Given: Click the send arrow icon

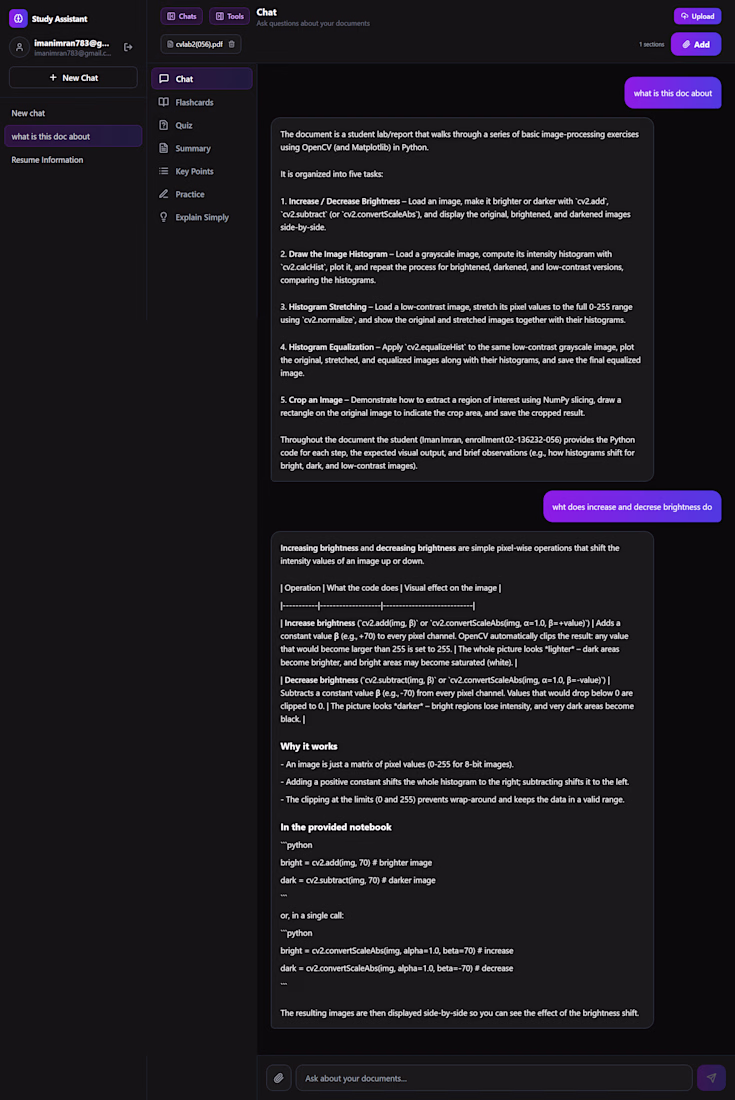Looking at the screenshot, I should 711,1078.
